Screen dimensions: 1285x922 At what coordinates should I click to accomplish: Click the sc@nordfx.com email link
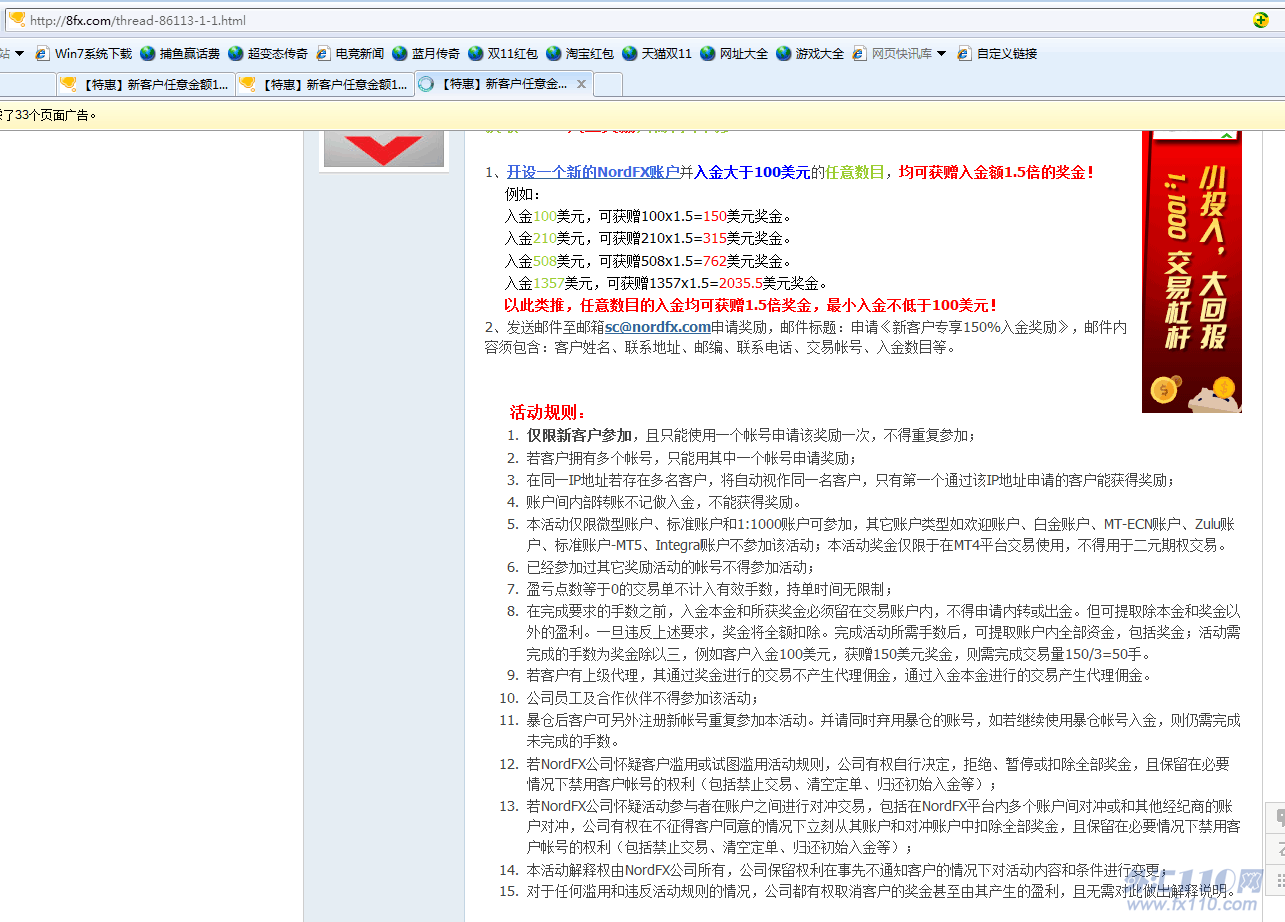(658, 327)
